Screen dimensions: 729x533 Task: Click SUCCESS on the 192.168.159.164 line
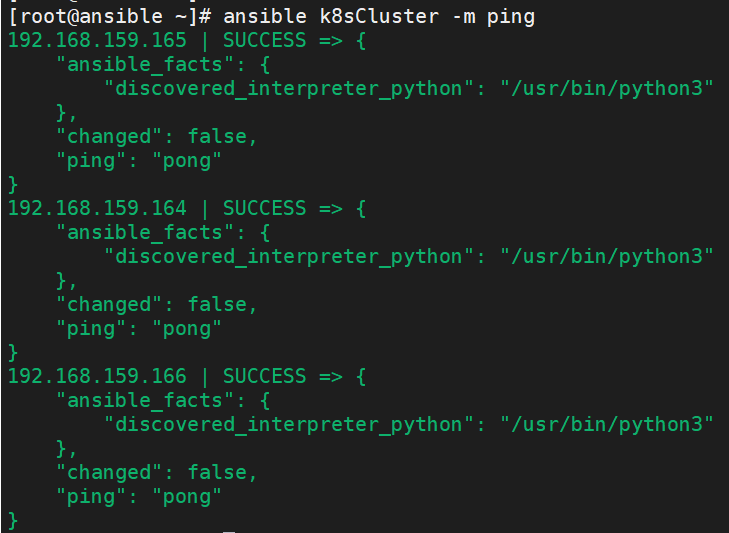pos(264,208)
